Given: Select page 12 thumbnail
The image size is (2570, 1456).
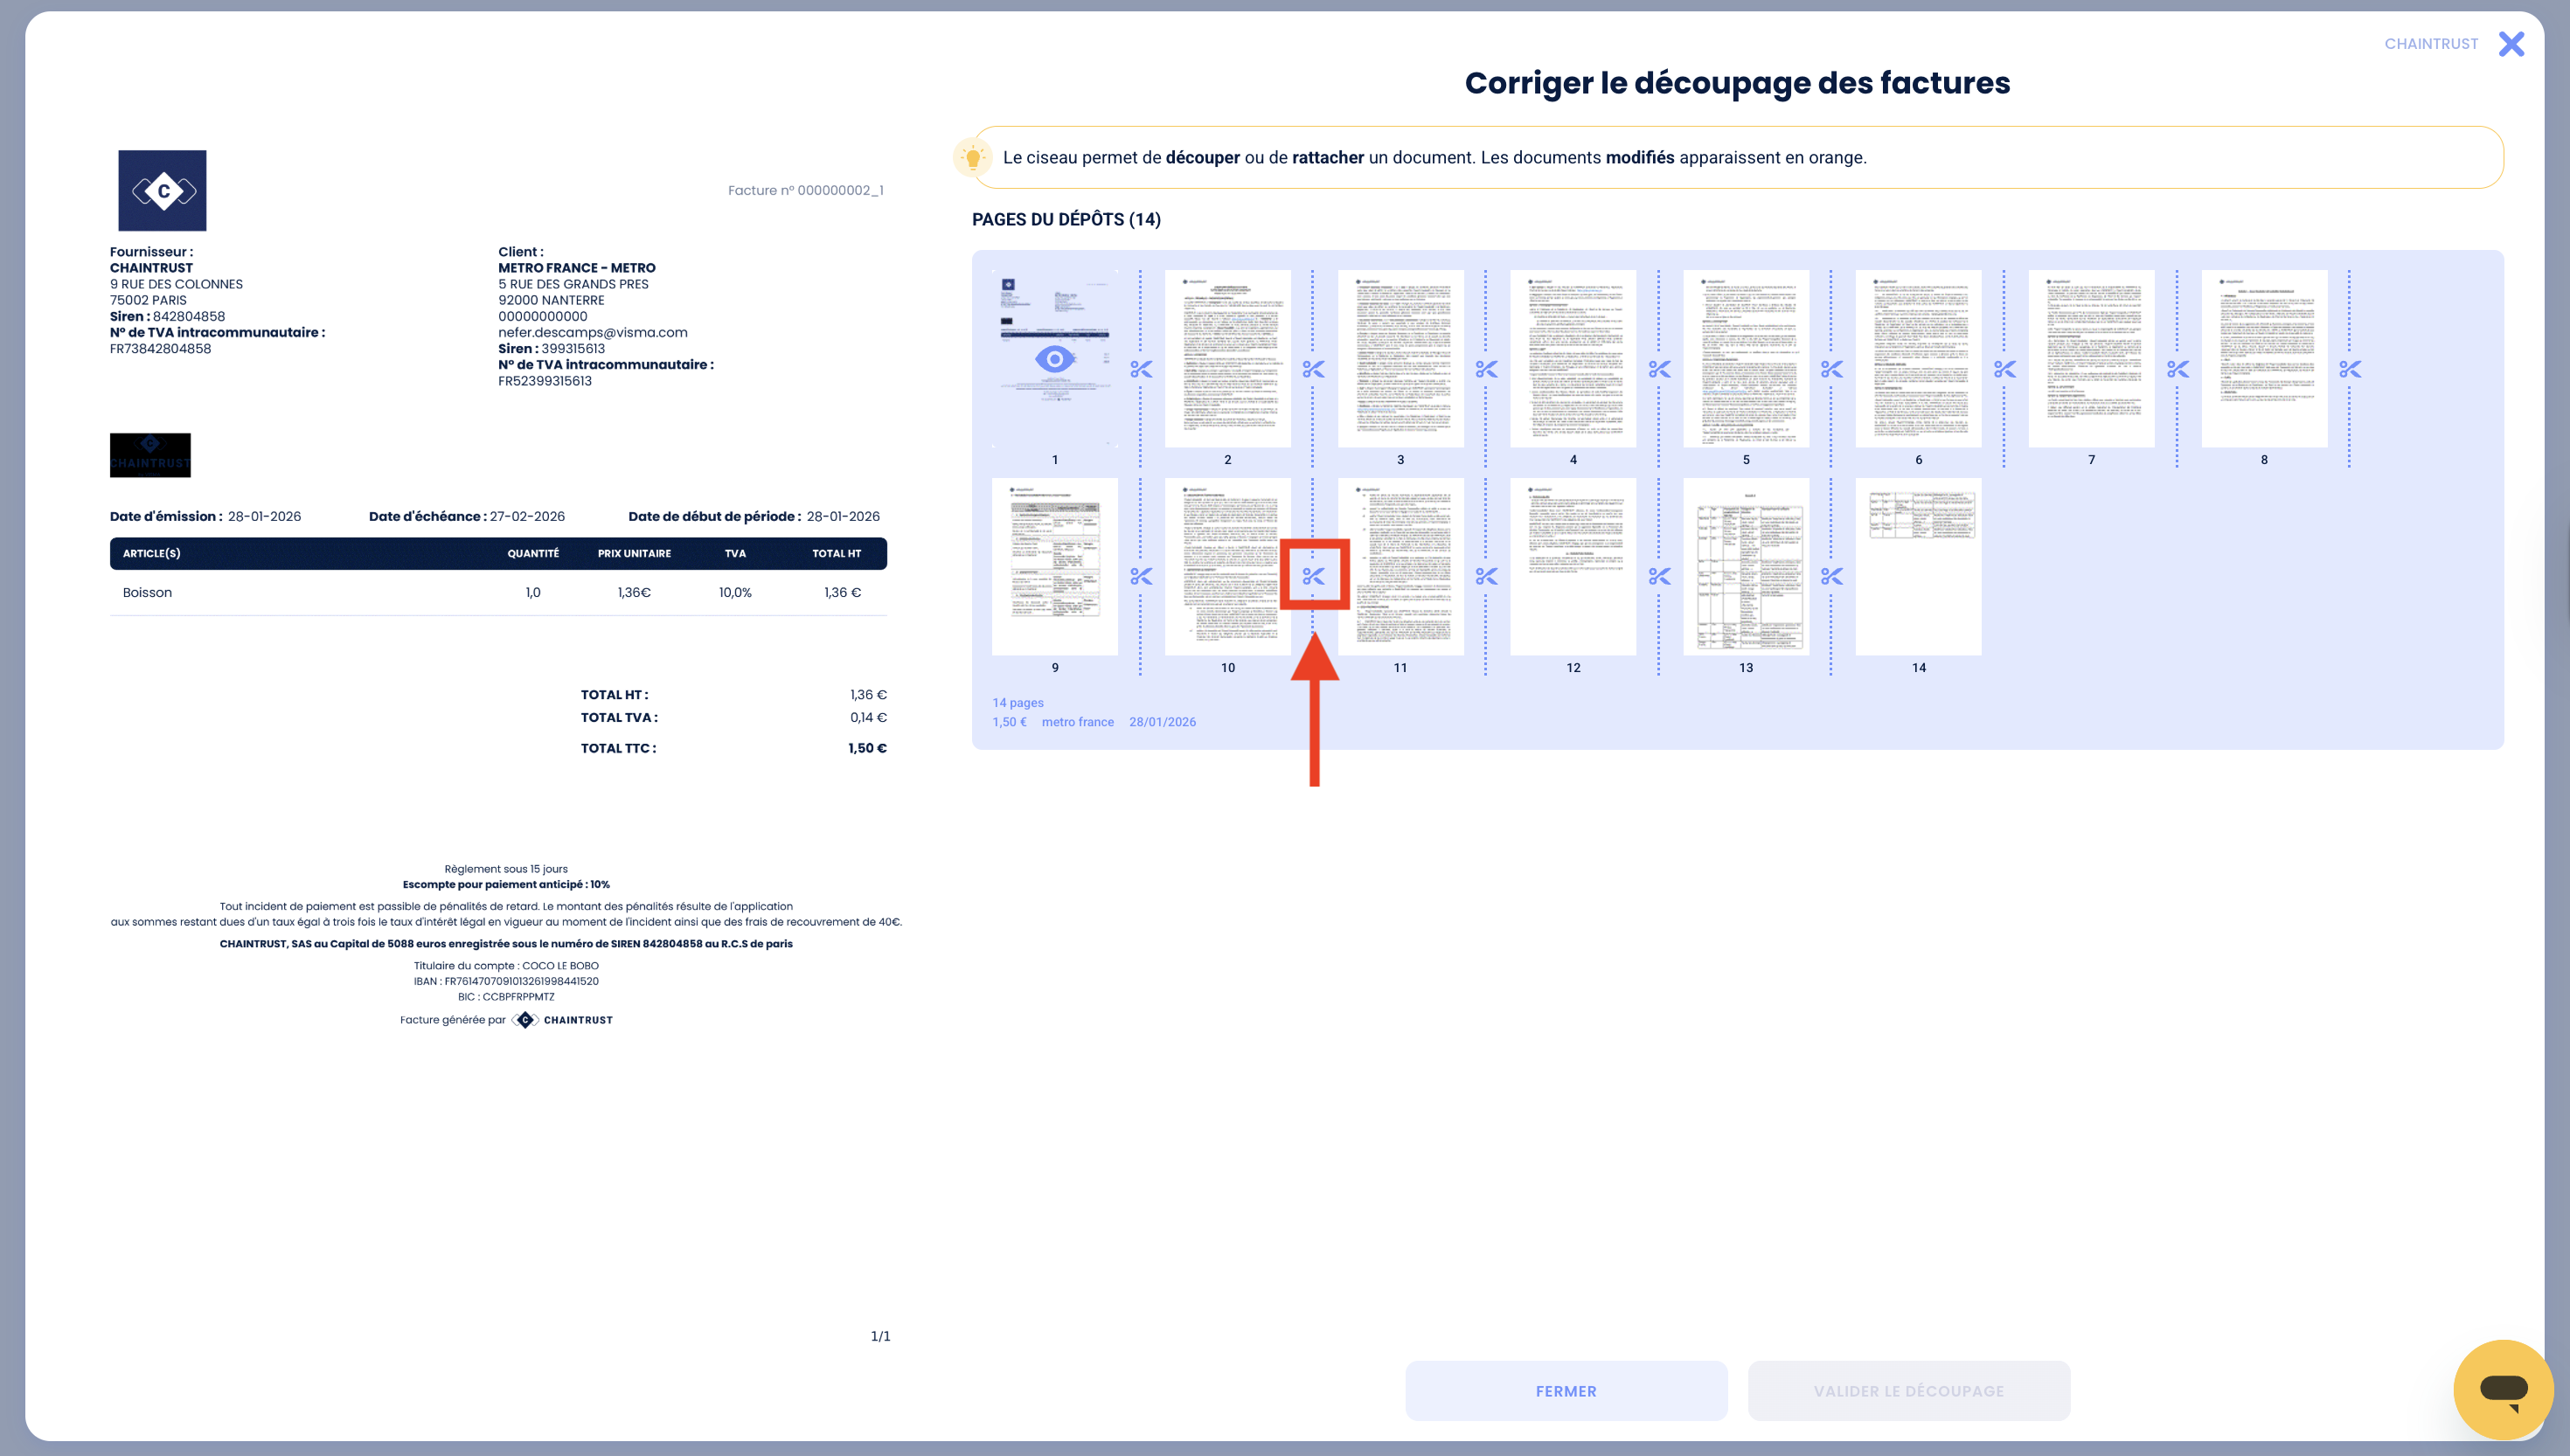Looking at the screenshot, I should 1573,566.
